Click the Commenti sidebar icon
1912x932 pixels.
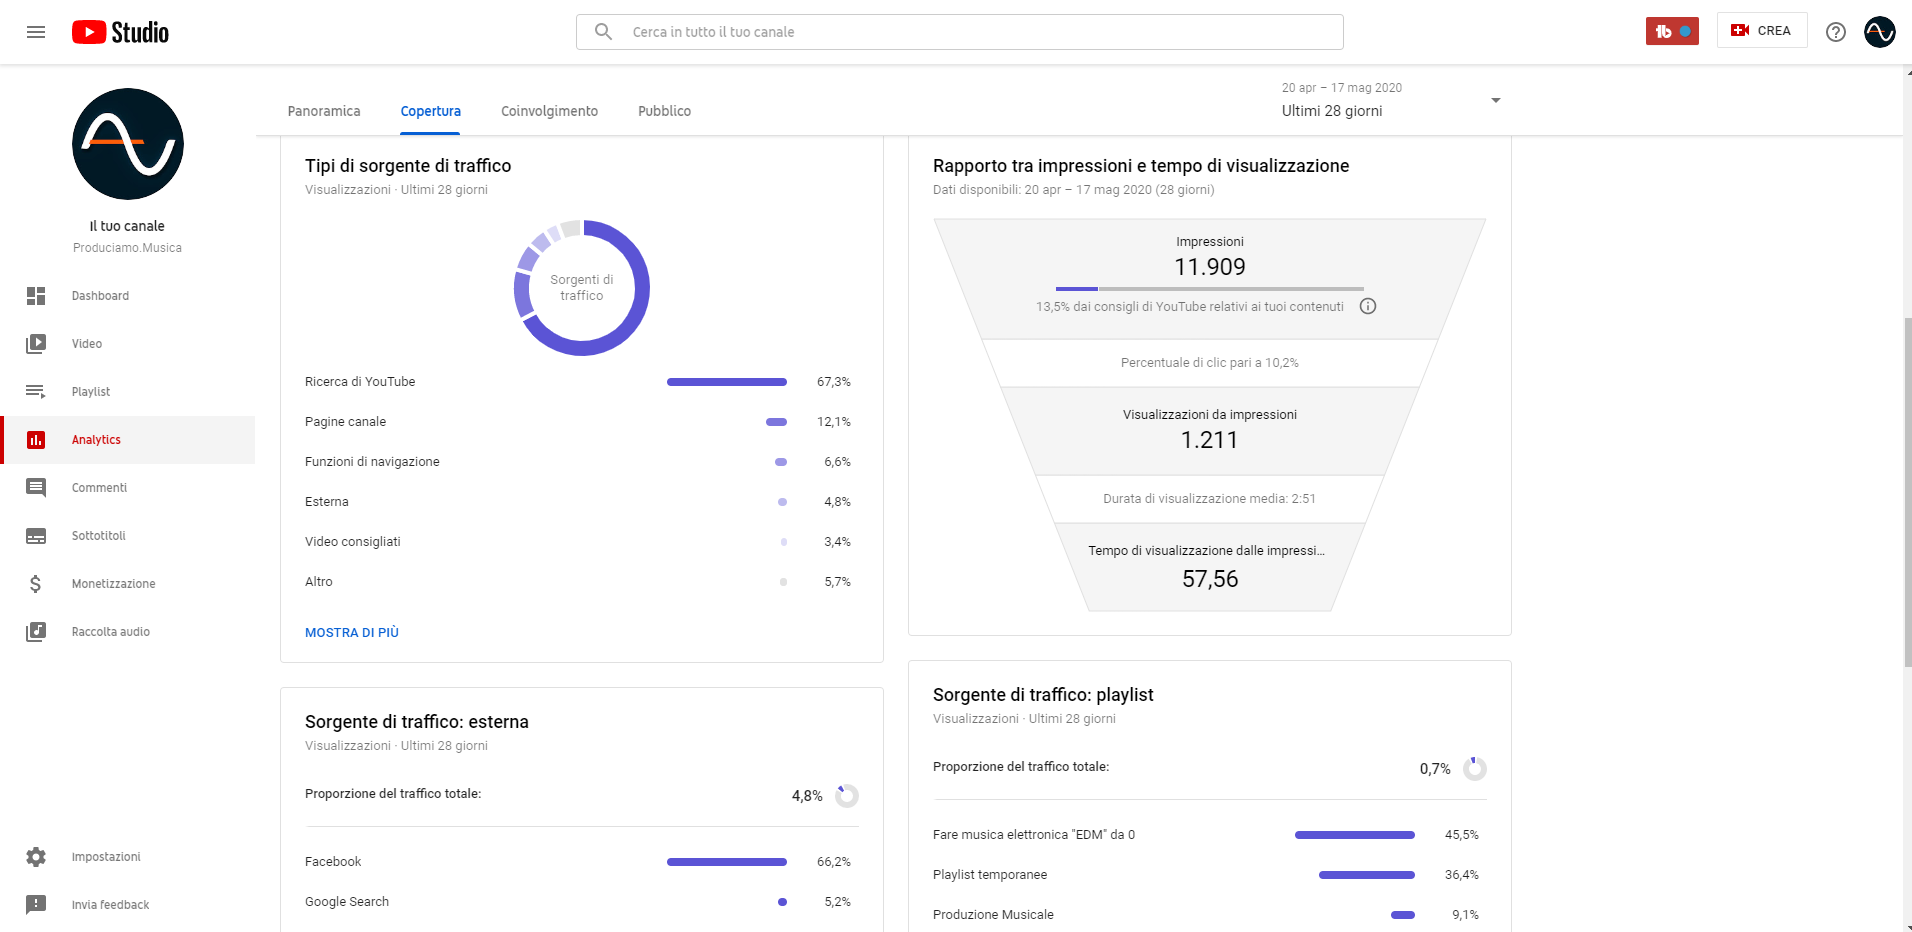pyautogui.click(x=36, y=488)
